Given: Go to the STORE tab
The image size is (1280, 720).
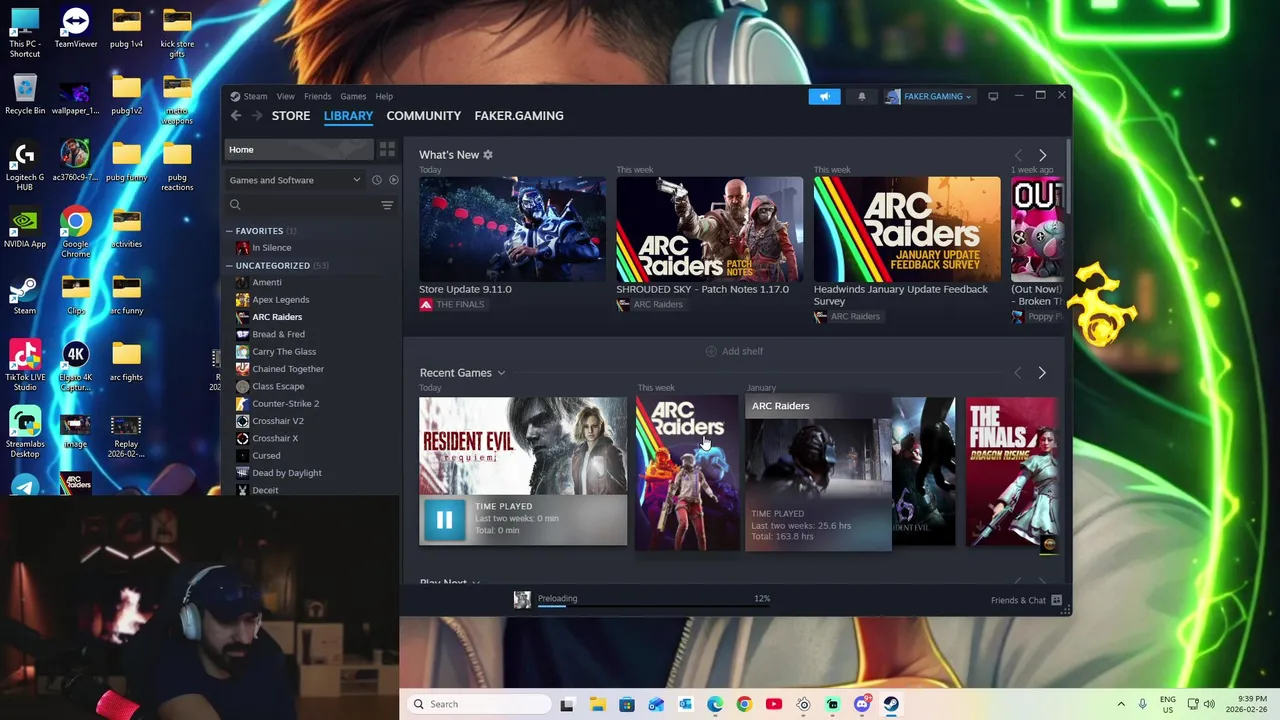Looking at the screenshot, I should [291, 116].
